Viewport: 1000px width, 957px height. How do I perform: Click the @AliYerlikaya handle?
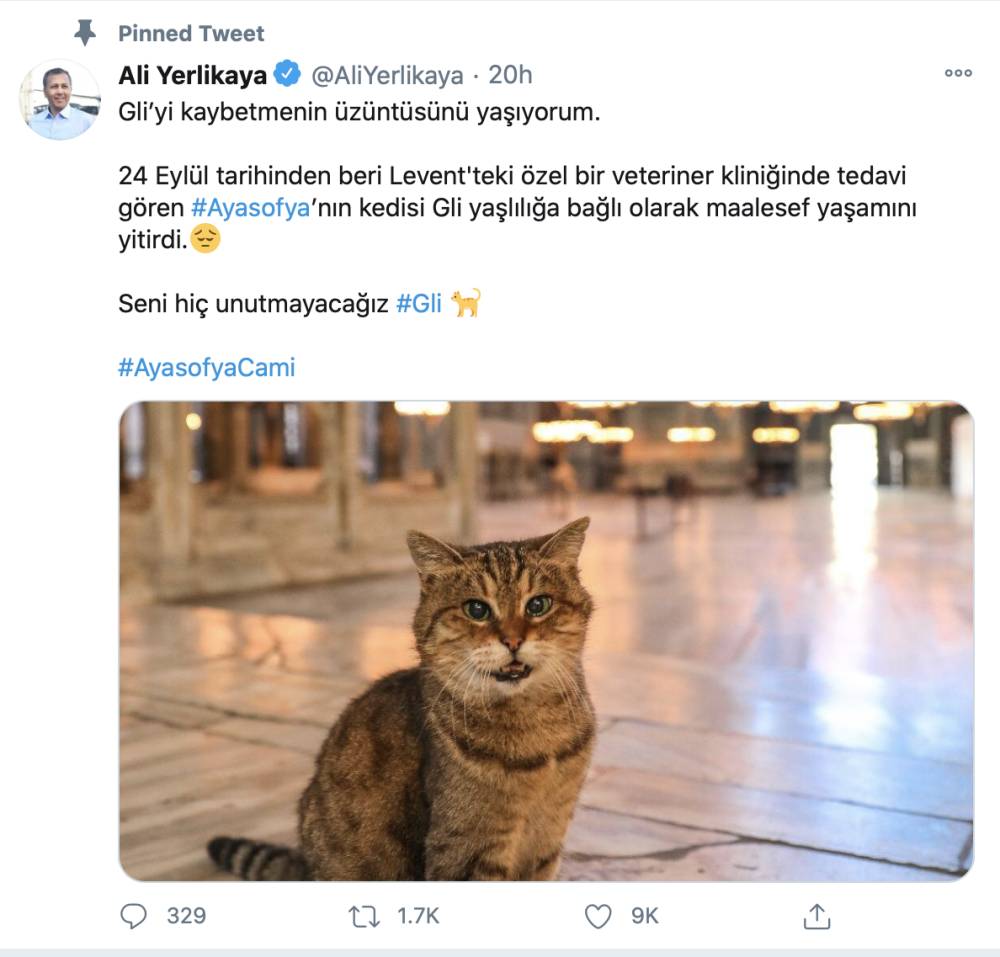(x=387, y=75)
